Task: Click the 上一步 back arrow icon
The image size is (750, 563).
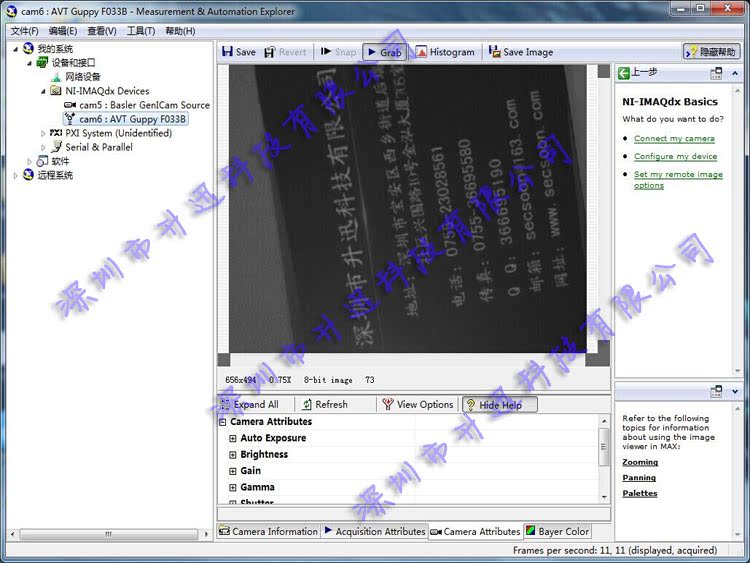Action: (x=623, y=73)
